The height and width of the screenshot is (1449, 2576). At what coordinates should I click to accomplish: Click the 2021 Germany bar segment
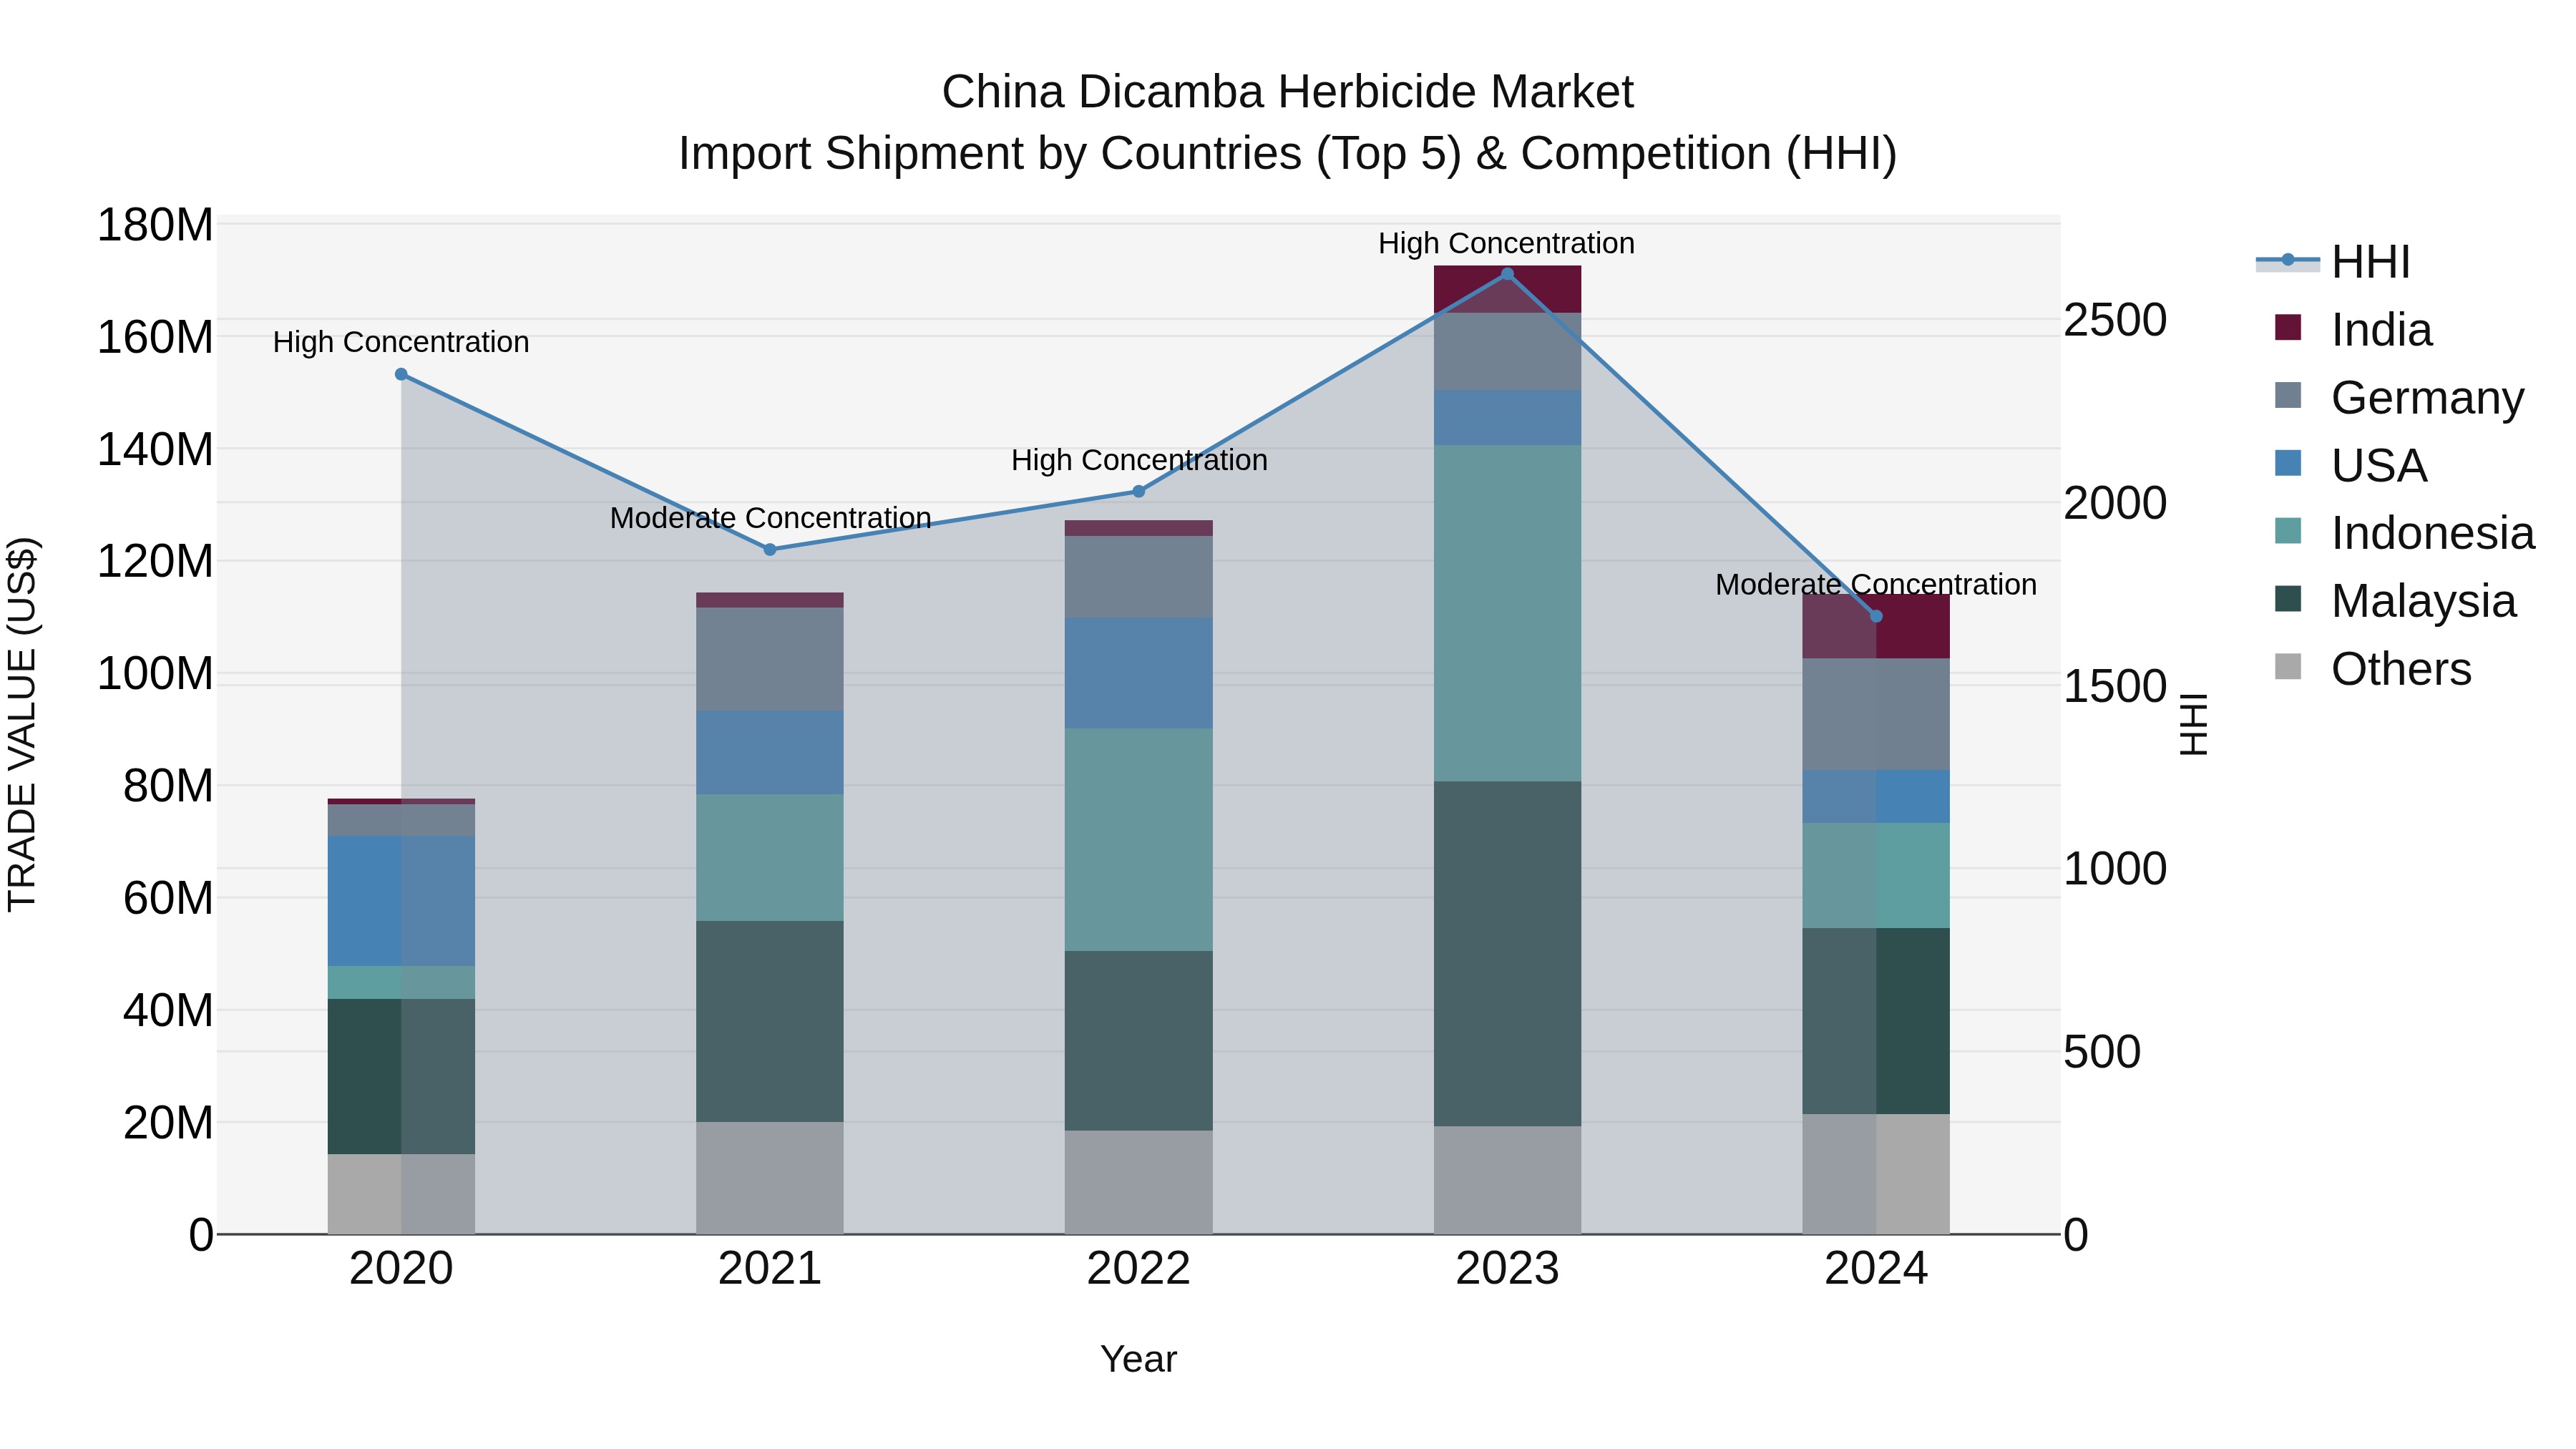click(770, 659)
